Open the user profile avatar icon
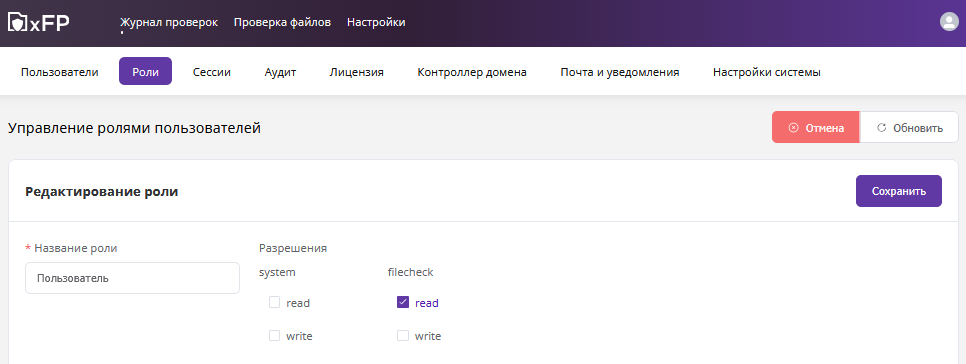Image resolution: width=966 pixels, height=364 pixels. click(x=948, y=22)
